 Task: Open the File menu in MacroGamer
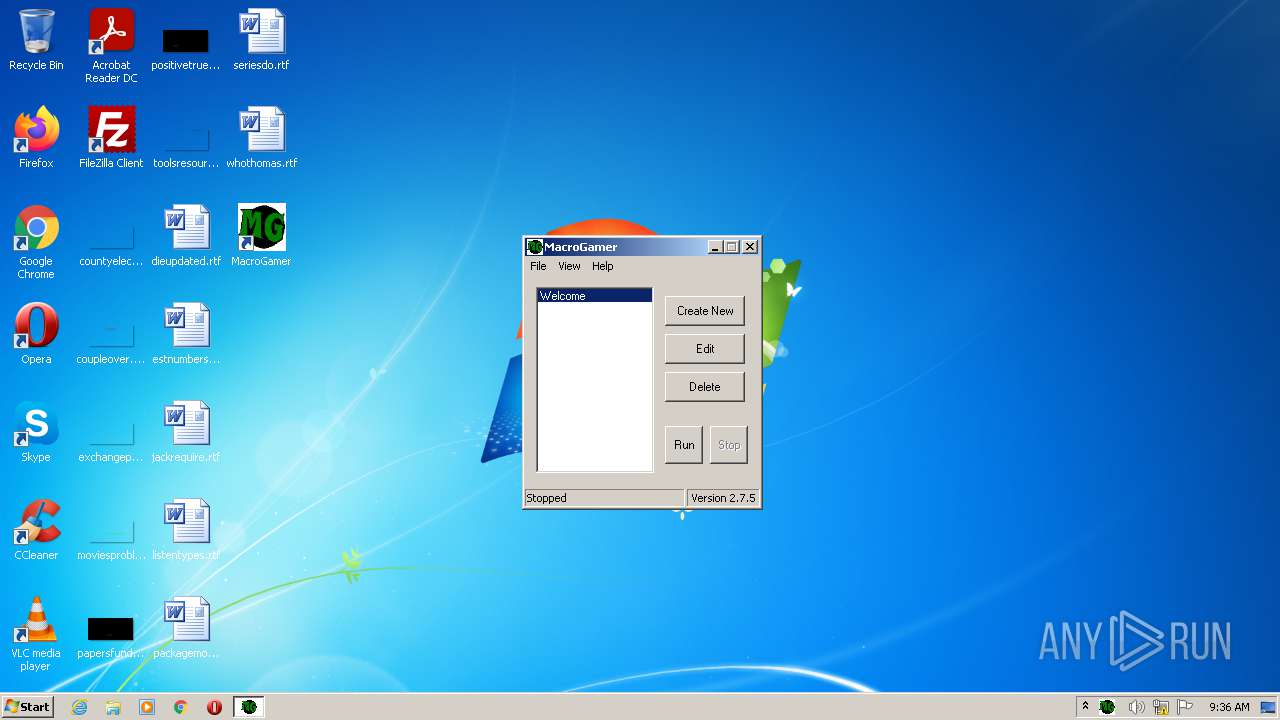click(x=538, y=266)
